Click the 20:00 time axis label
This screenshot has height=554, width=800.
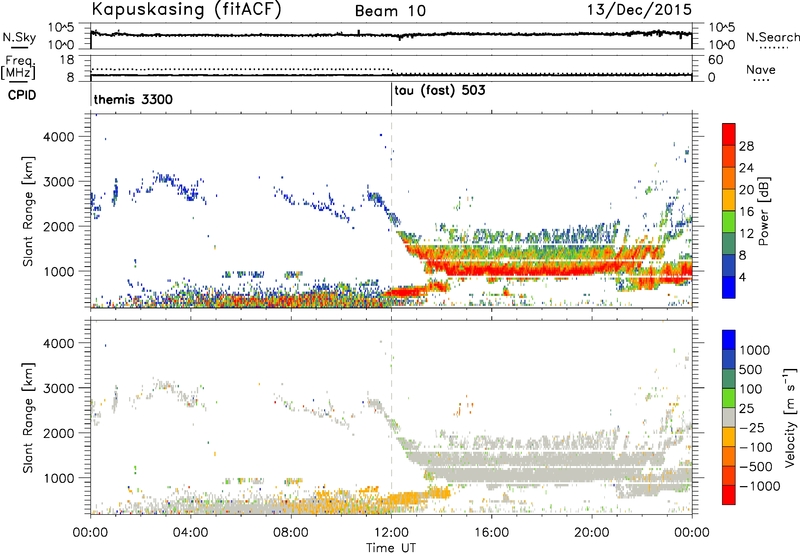592,533
